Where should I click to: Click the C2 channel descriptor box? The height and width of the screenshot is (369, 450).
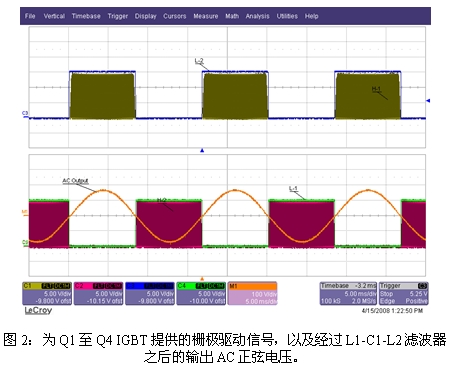coord(98,294)
